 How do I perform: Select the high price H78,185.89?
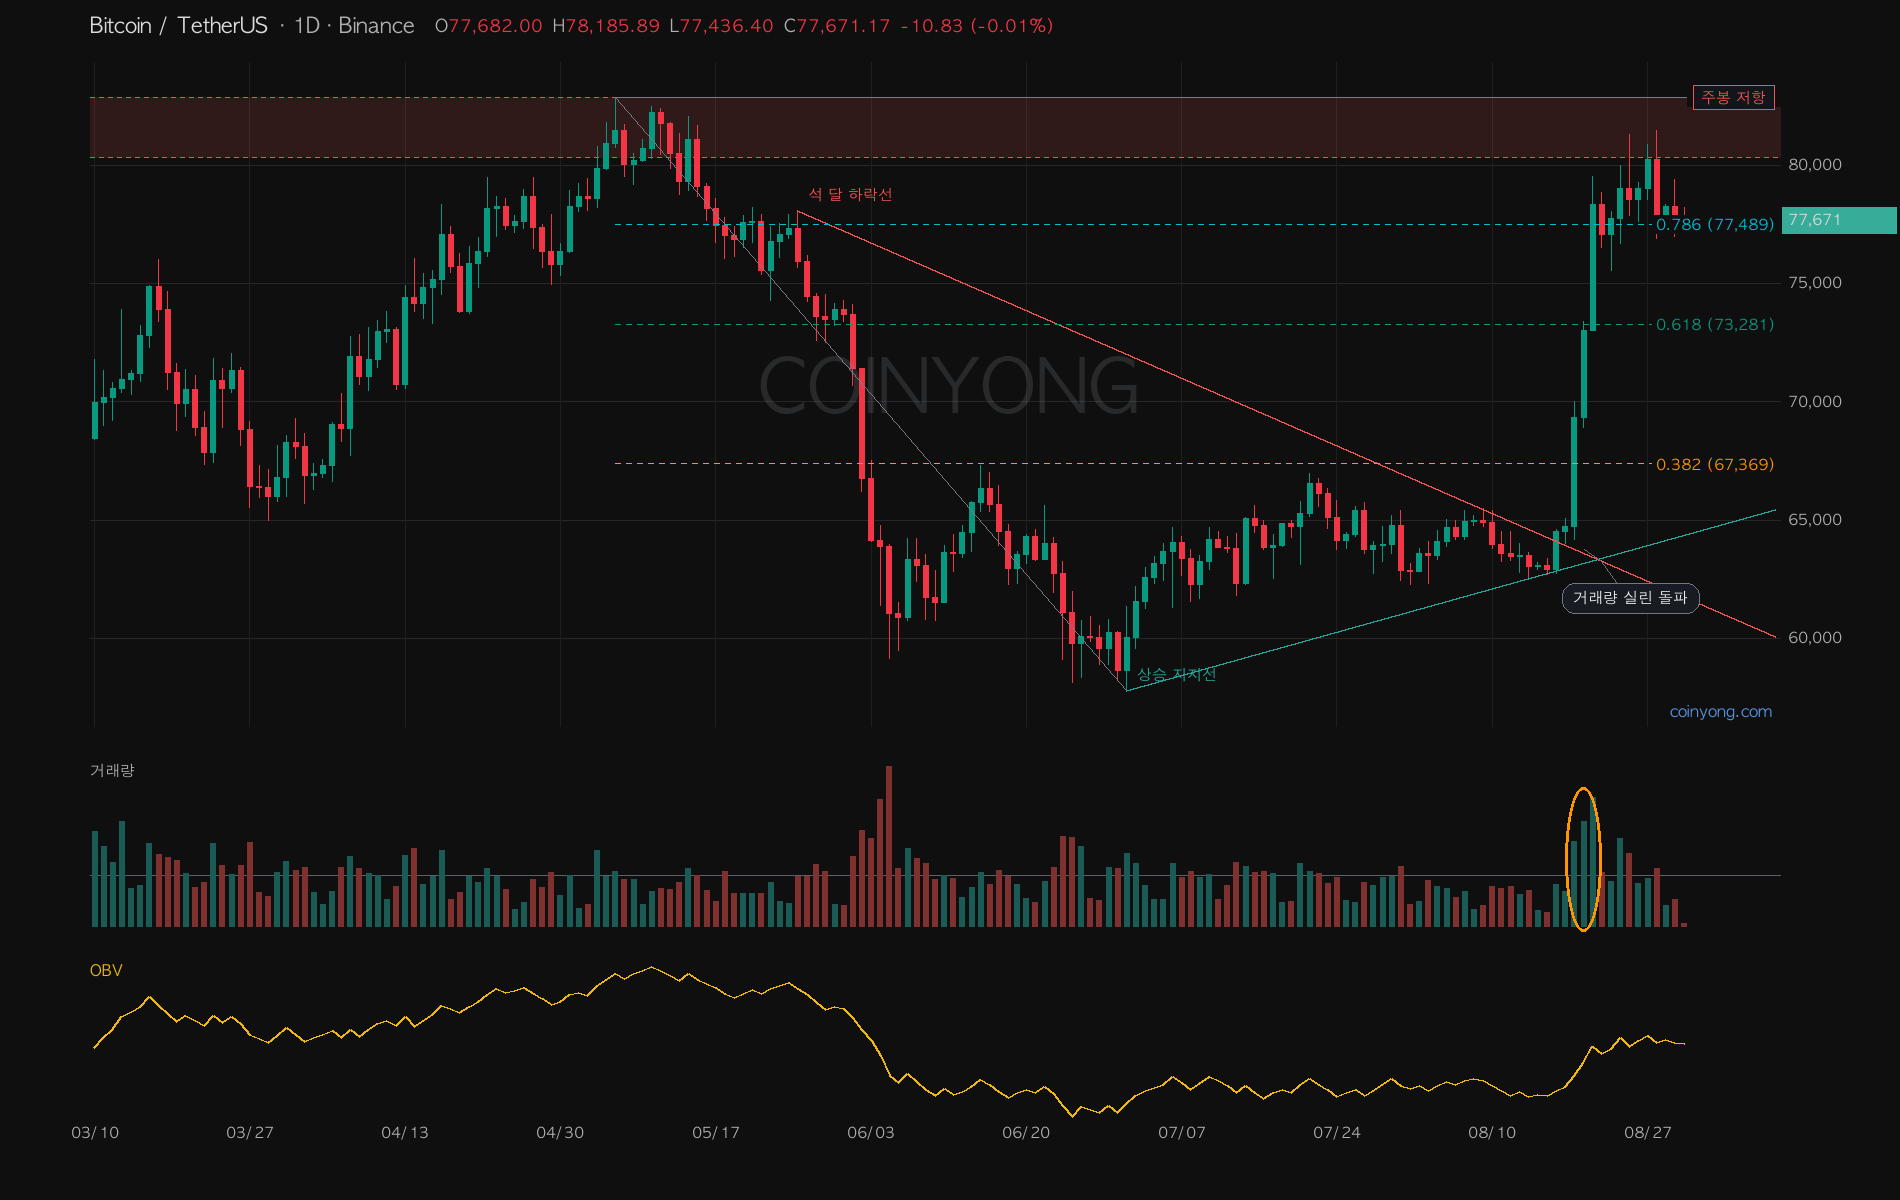tap(606, 26)
